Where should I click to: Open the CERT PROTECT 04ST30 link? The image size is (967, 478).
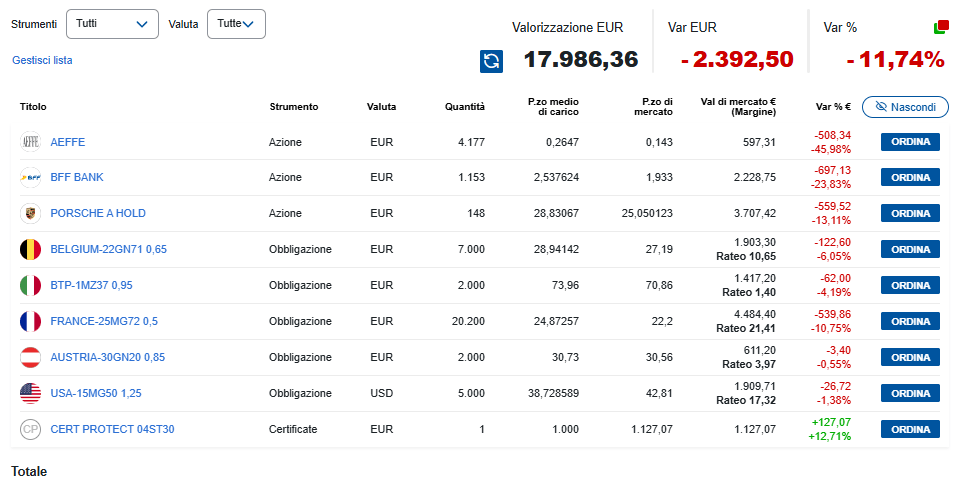tap(112, 429)
